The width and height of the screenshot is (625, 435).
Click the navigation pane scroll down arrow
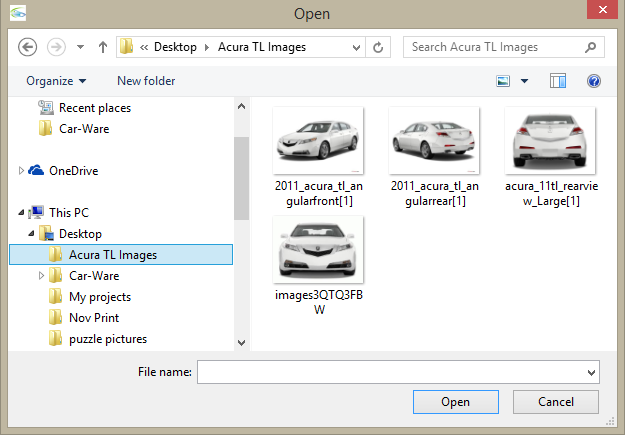pyautogui.click(x=242, y=342)
